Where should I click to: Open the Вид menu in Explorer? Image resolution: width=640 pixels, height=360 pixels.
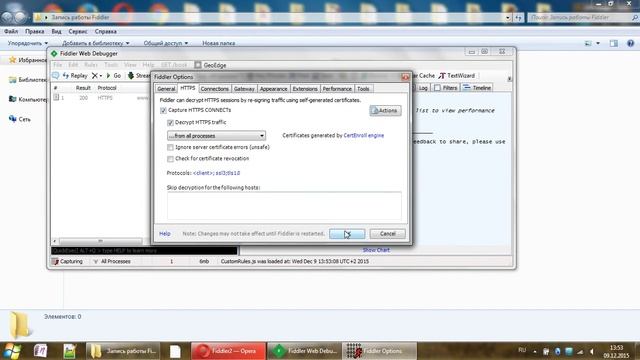point(56,31)
